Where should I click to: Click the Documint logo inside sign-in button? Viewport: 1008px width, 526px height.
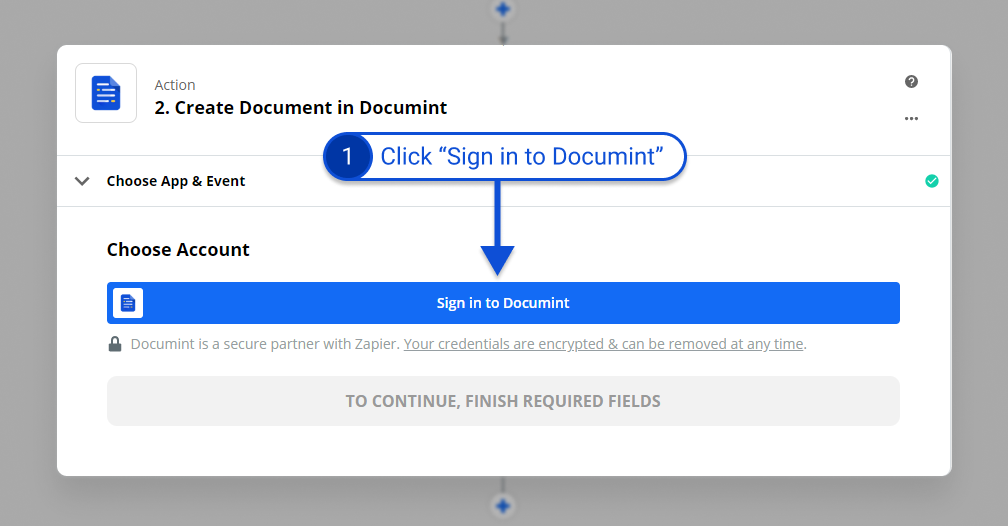pos(128,303)
